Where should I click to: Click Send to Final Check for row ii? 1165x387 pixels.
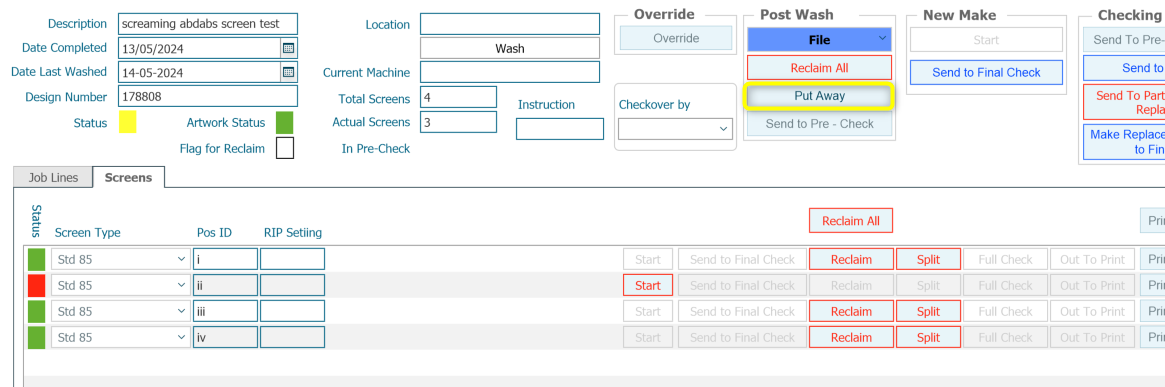pyautogui.click(x=742, y=285)
